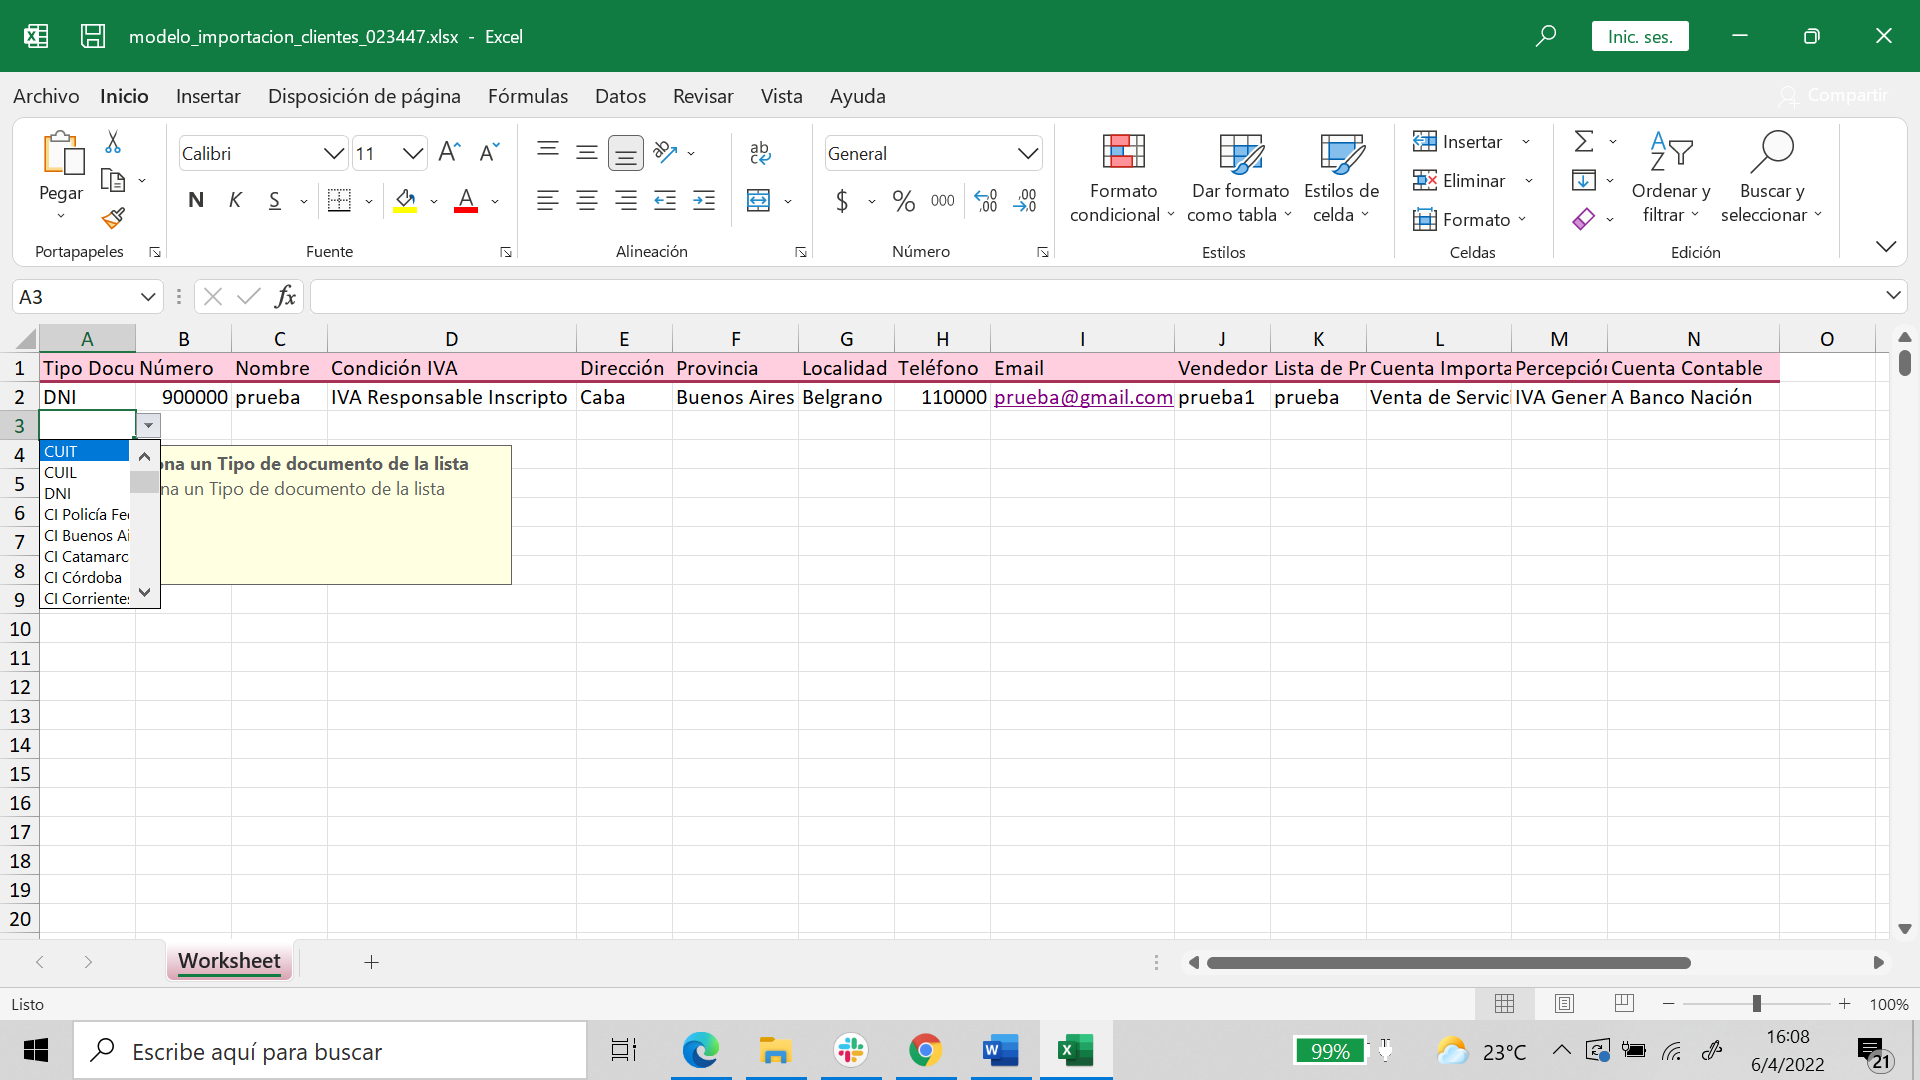Click the decrease decimals icon

pyautogui.click(x=1025, y=201)
